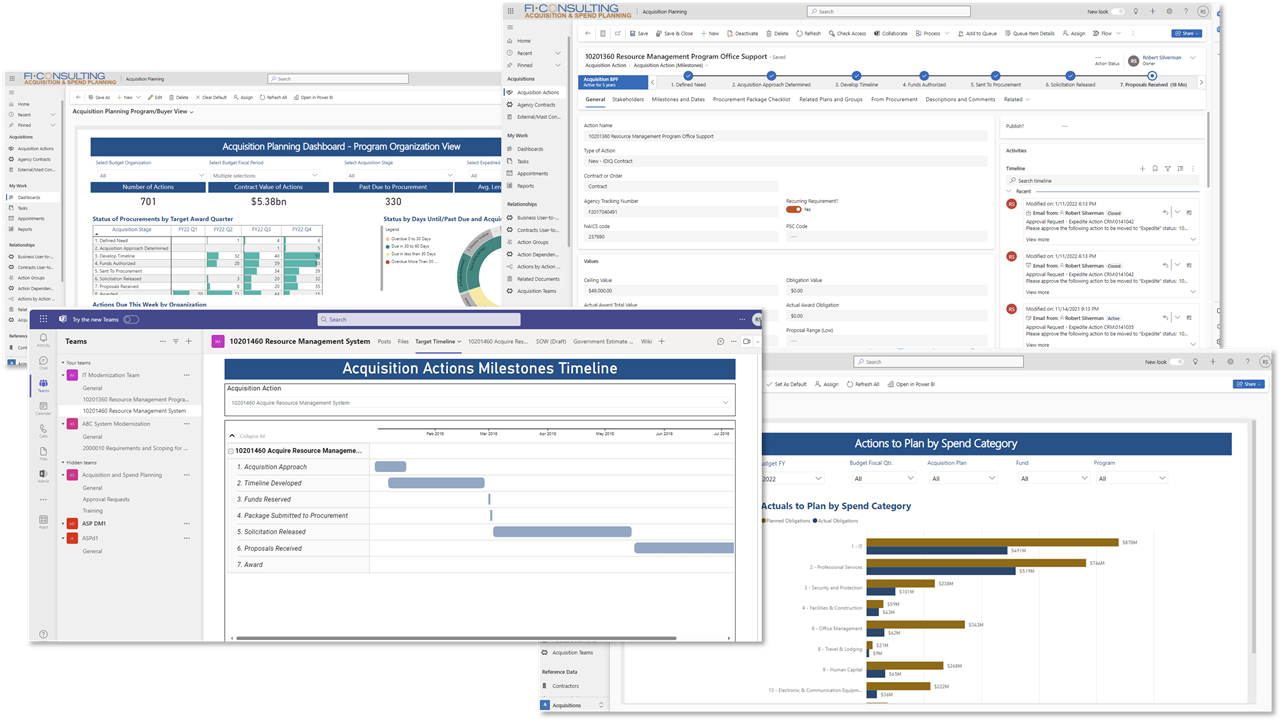Click Refresh in the record command bar

click(x=808, y=33)
